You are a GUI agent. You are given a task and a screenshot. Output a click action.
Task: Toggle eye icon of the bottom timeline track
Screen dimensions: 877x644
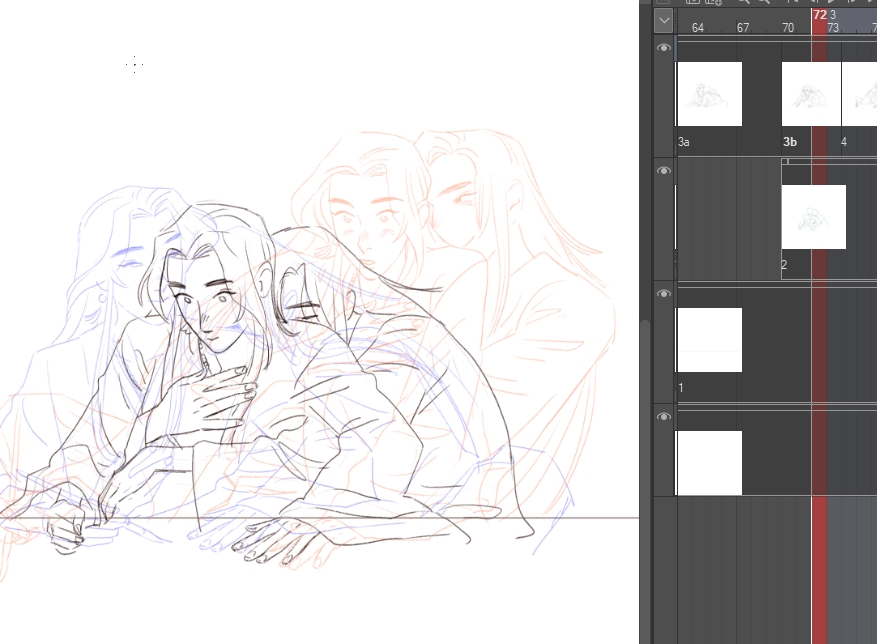click(664, 417)
